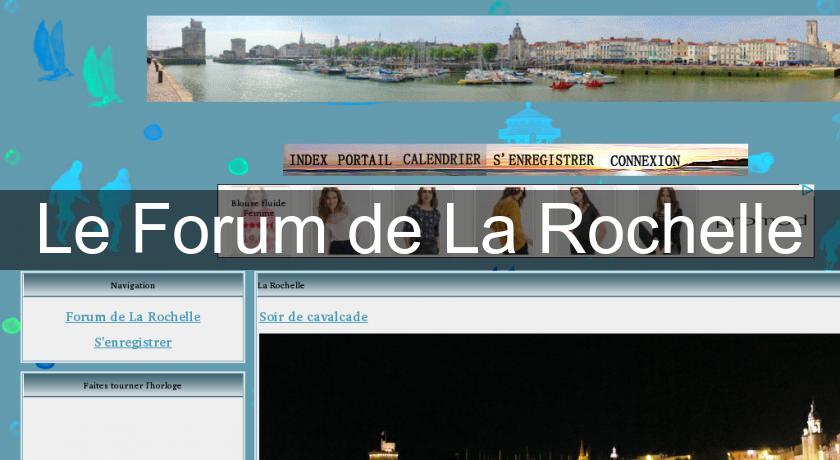Select S'ENREGISTRER in the navigation bar
Image resolution: width=840 pixels, height=460 pixels.
[543, 160]
